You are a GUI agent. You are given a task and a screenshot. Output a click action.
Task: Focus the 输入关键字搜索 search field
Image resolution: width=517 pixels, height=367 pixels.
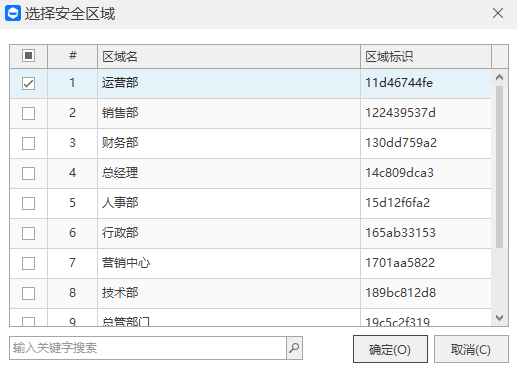pyautogui.click(x=148, y=348)
